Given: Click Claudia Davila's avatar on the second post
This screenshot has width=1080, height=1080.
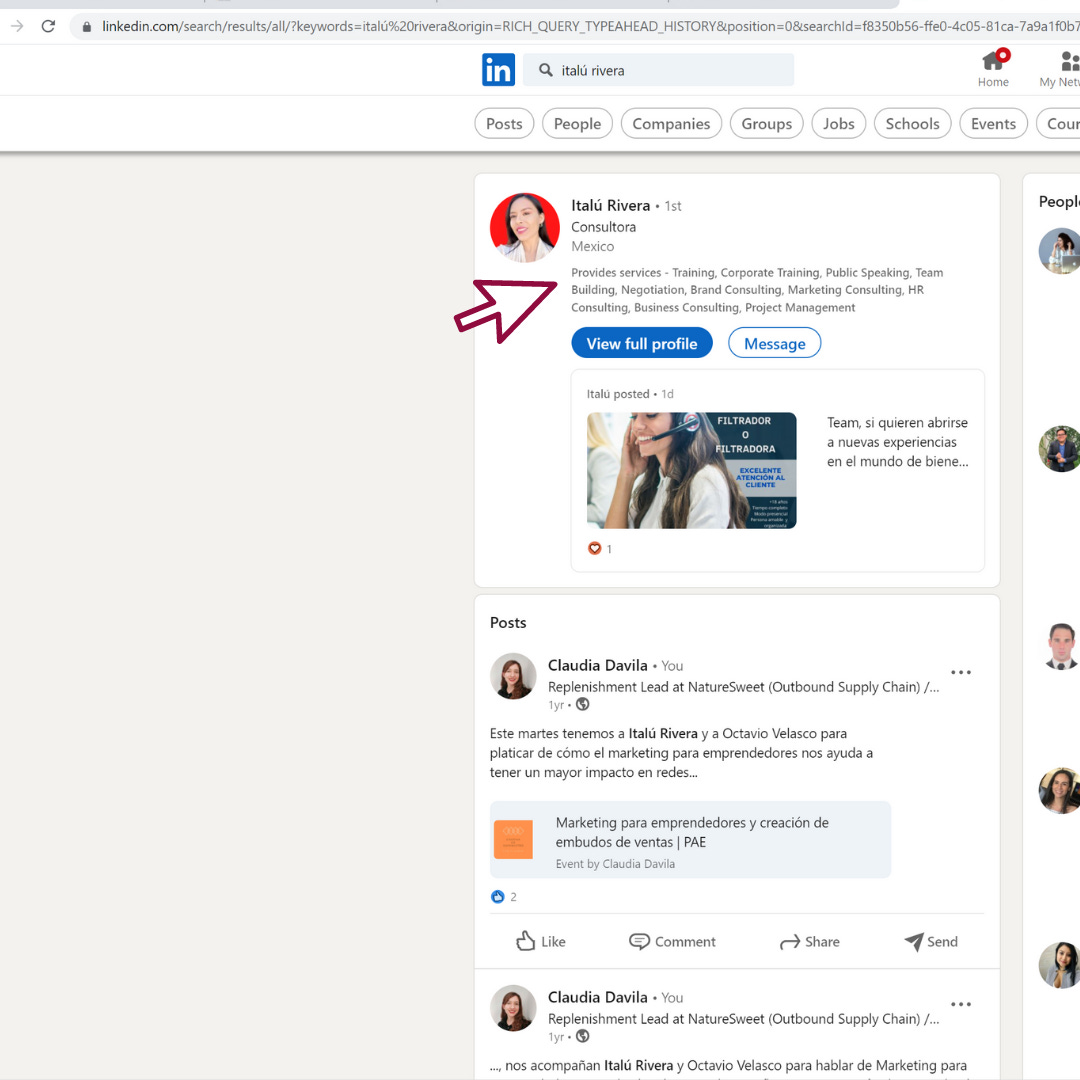Looking at the screenshot, I should [x=513, y=1008].
